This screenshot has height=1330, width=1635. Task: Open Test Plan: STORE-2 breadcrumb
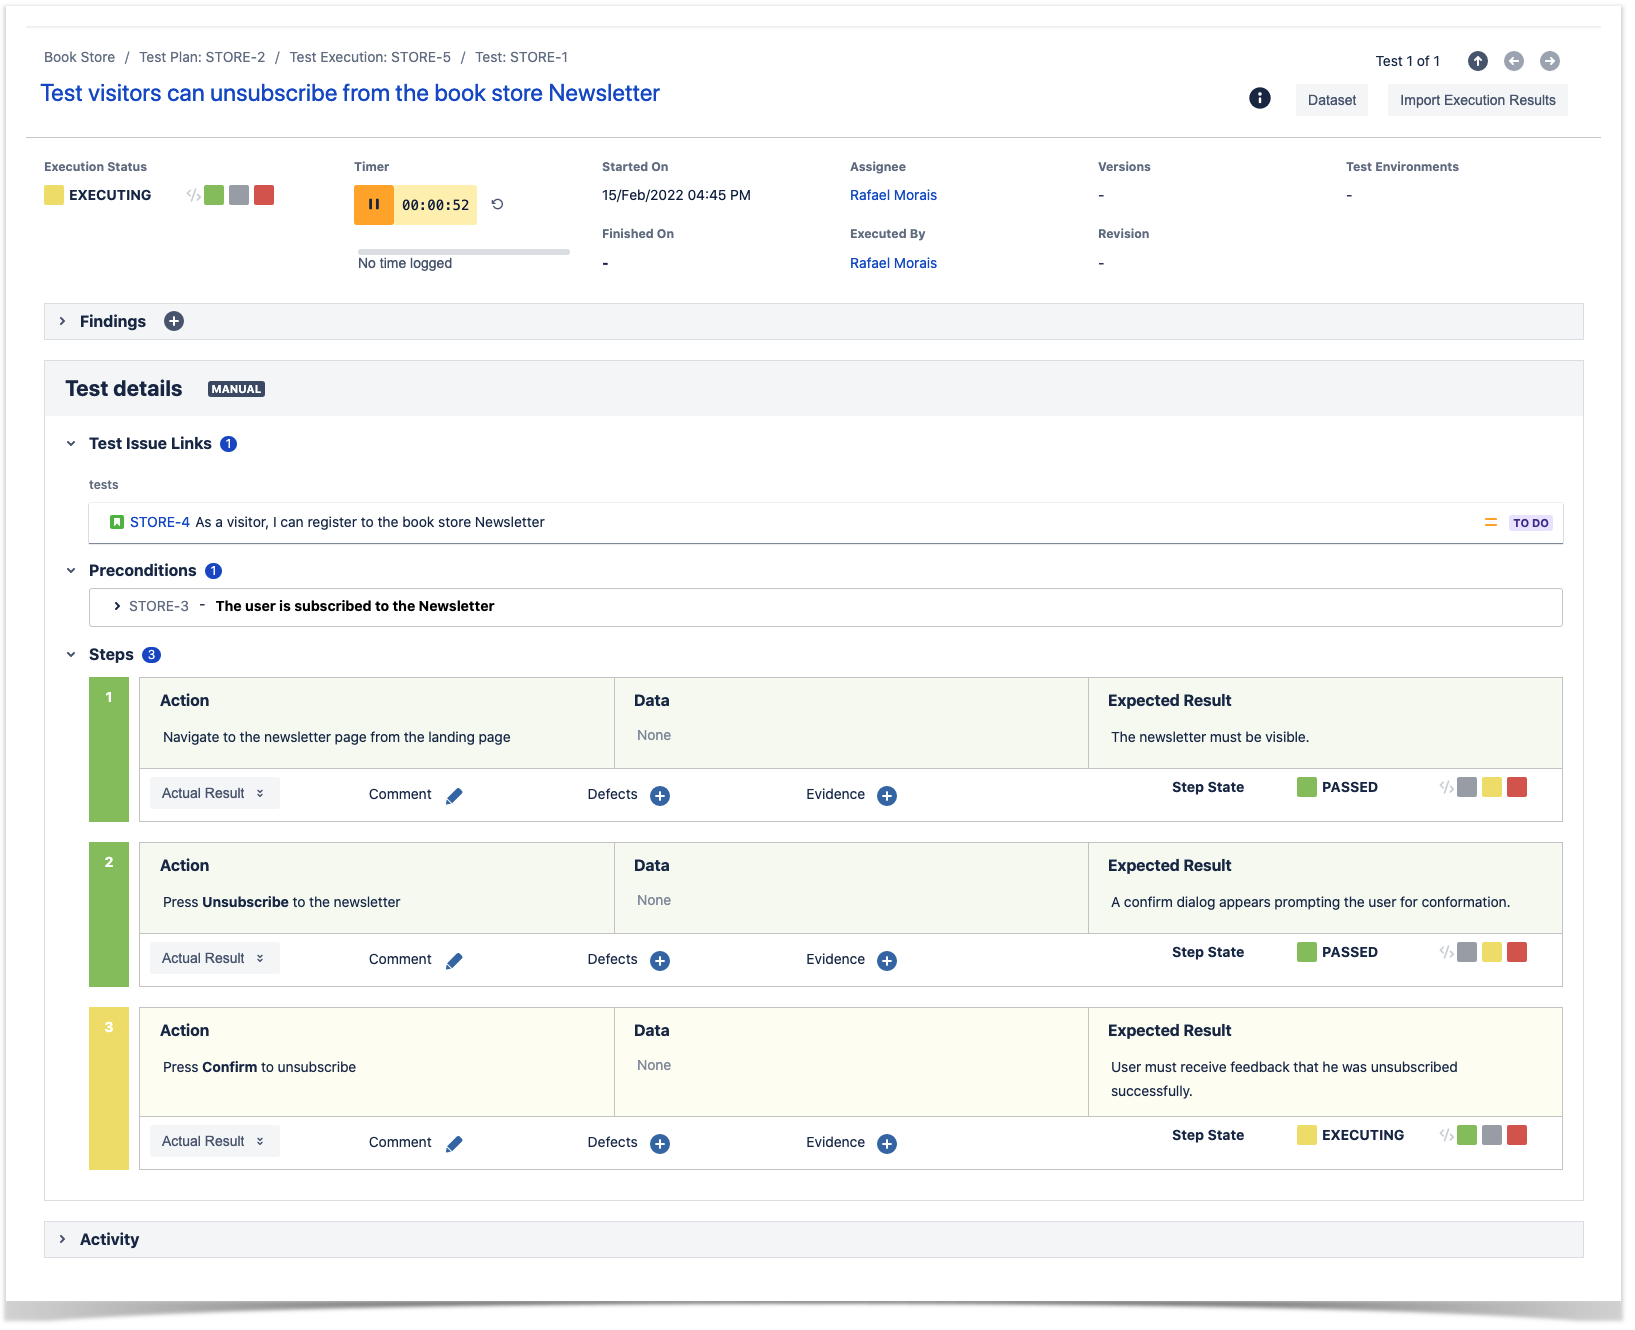[202, 57]
